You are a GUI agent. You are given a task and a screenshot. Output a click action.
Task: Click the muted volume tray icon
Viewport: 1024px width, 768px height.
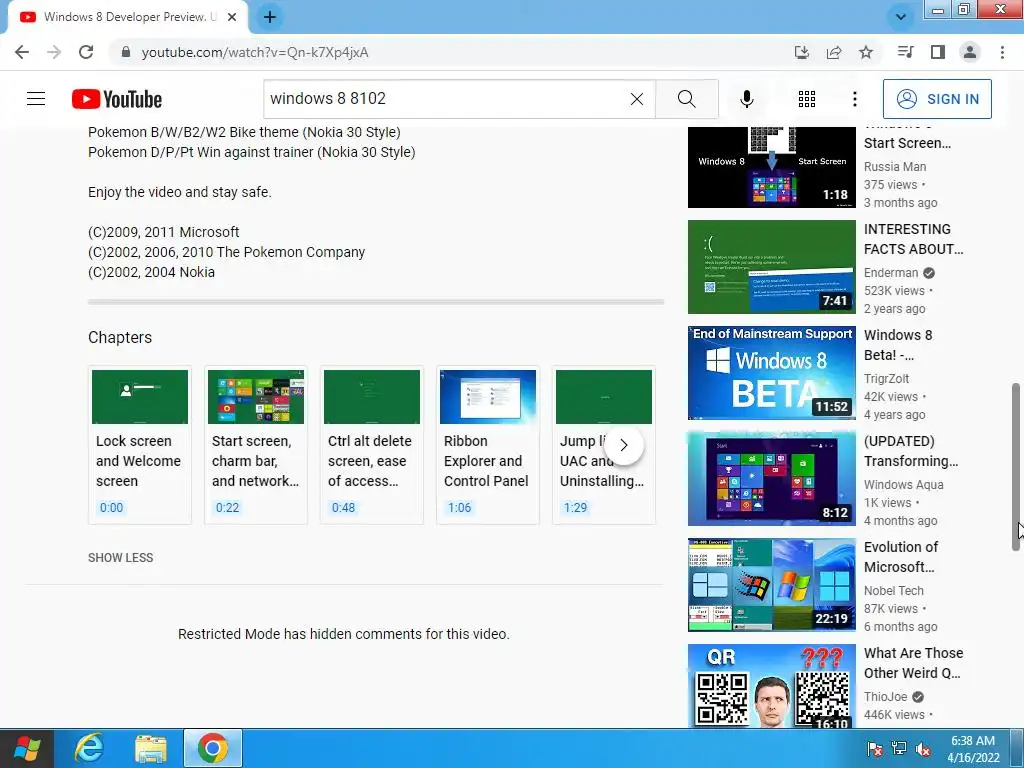click(x=923, y=749)
